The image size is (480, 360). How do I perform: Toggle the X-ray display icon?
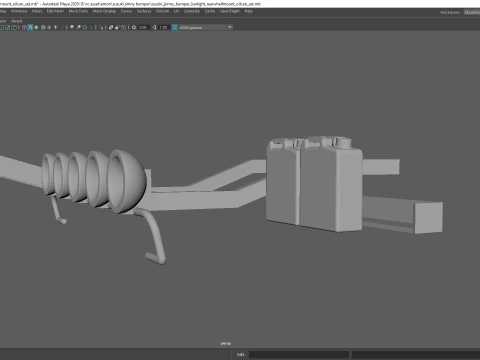coord(111,27)
